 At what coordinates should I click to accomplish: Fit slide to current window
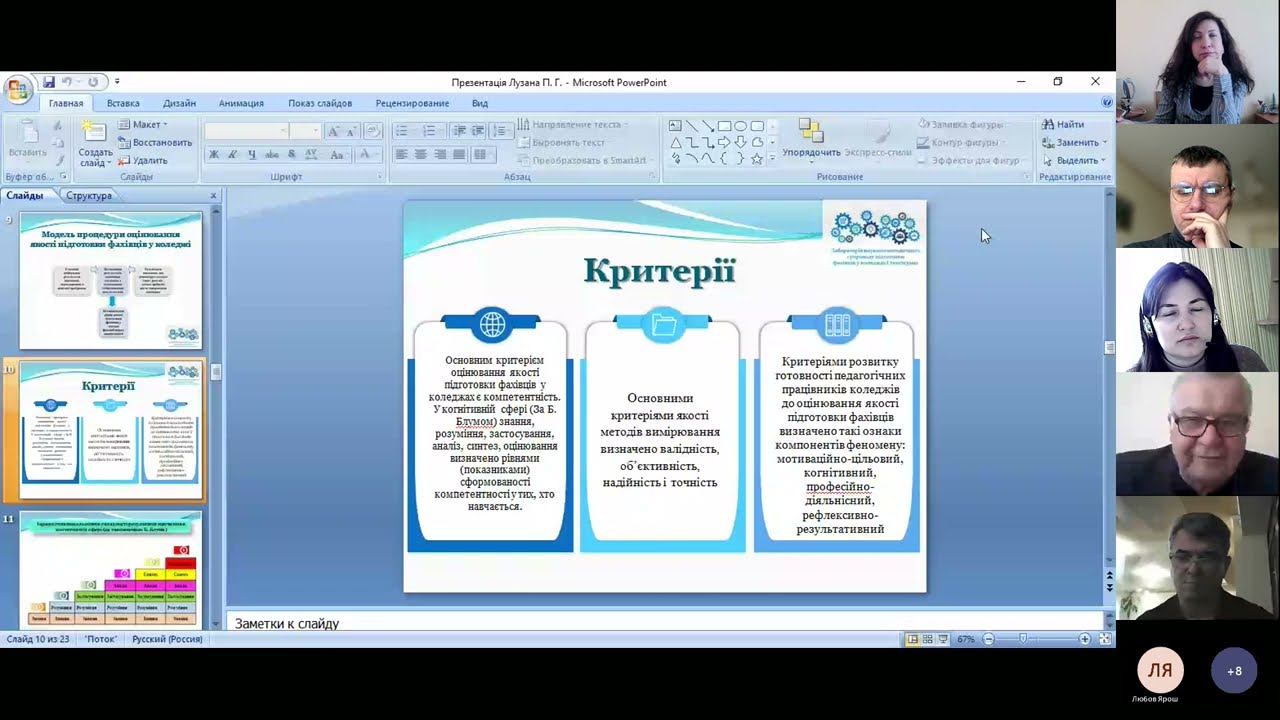pyautogui.click(x=1105, y=639)
